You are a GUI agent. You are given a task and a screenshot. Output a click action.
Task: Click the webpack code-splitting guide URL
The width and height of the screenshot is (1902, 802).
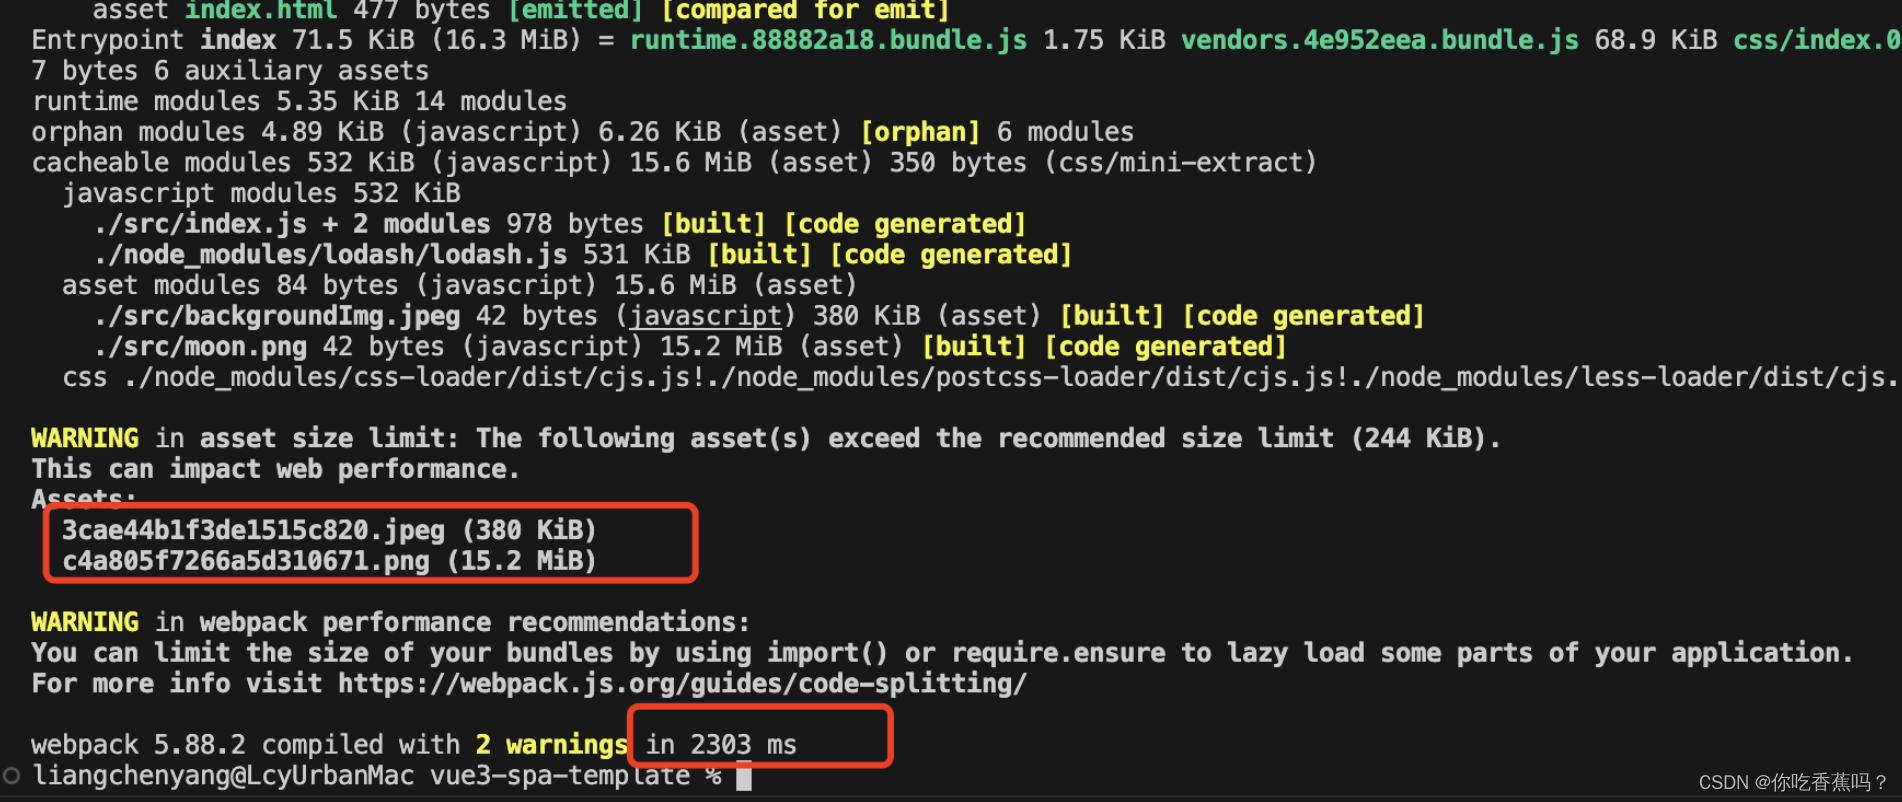682,684
